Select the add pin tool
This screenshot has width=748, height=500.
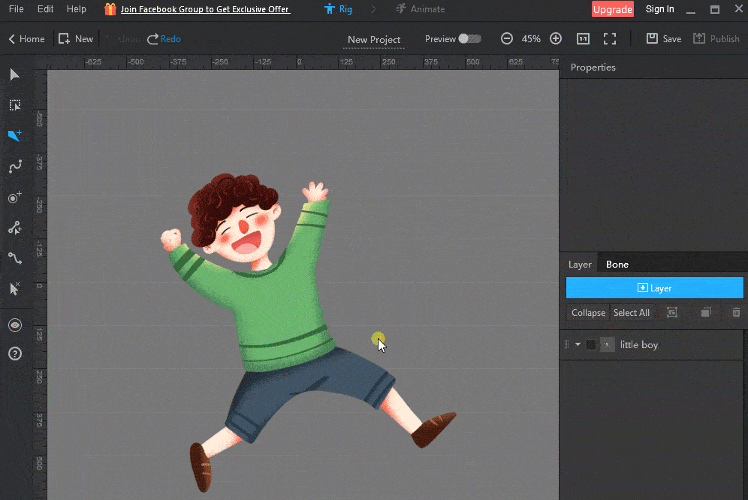(15, 197)
